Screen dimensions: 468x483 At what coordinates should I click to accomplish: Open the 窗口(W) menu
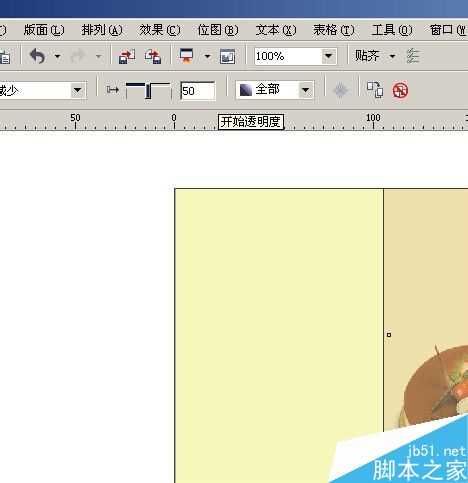448,30
